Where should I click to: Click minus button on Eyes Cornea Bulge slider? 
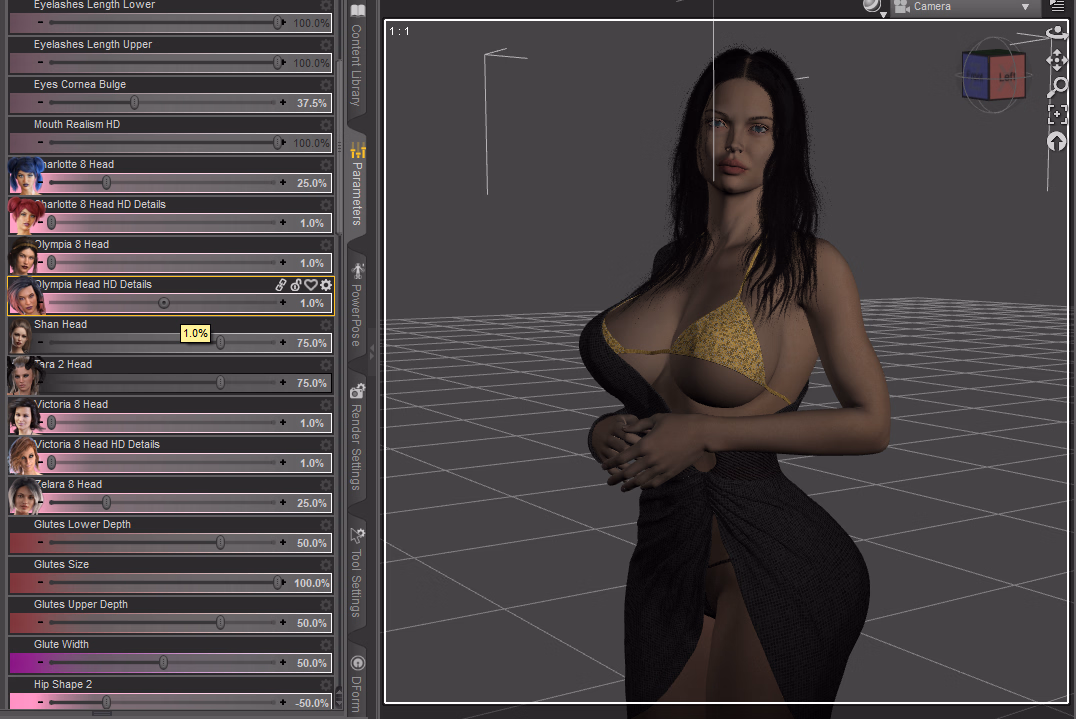(40, 103)
